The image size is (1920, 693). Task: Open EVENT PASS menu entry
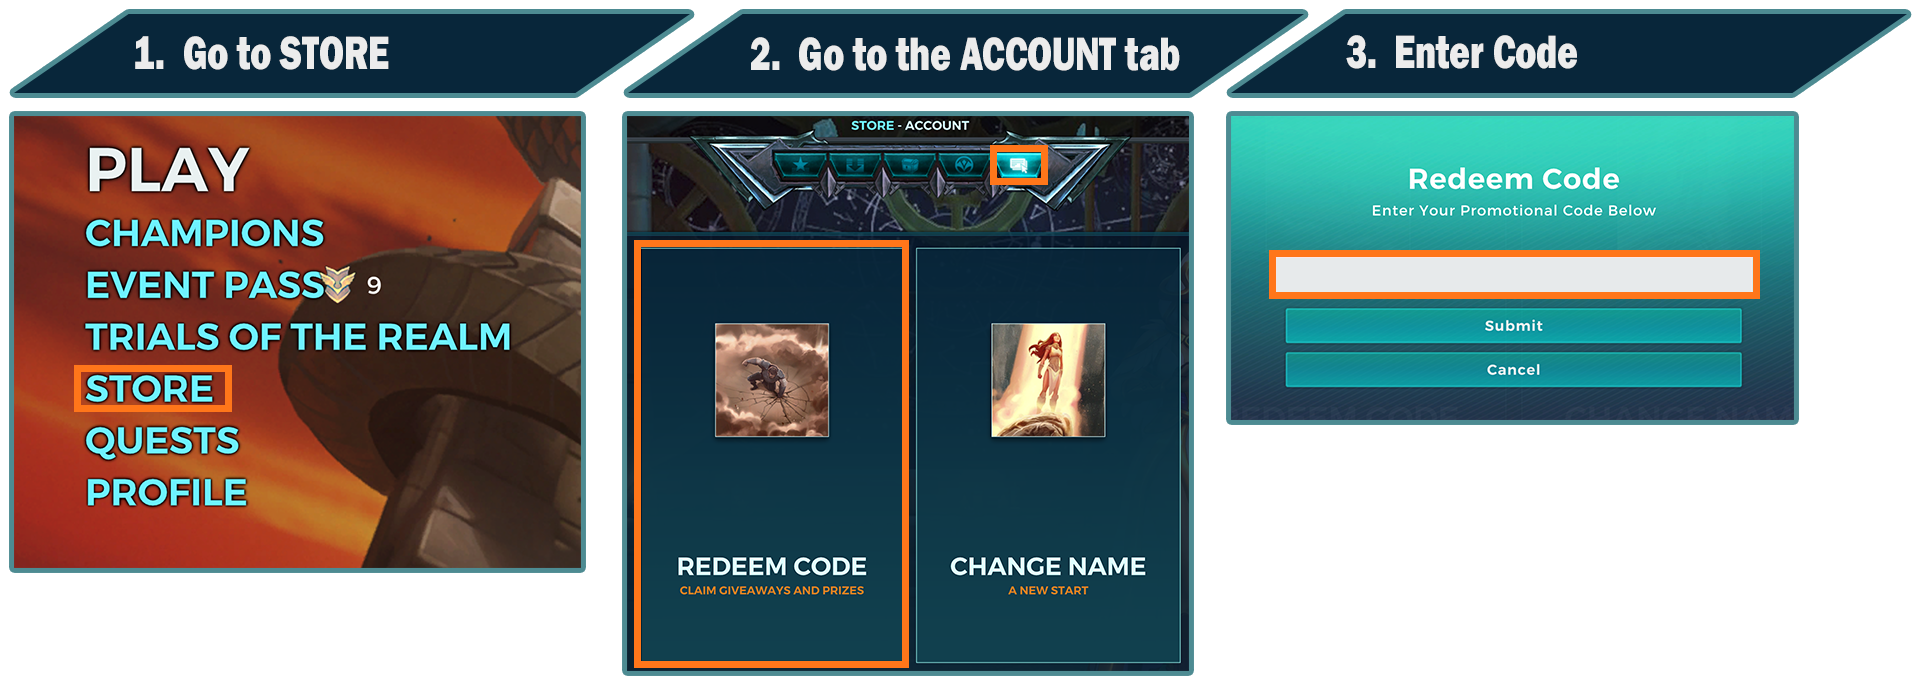pos(204,285)
